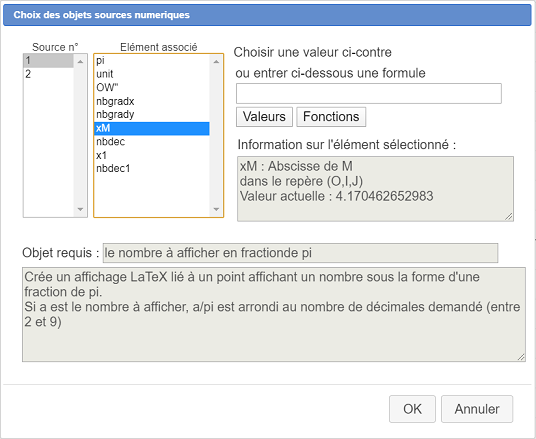Select source number 2 in list

click(49, 74)
